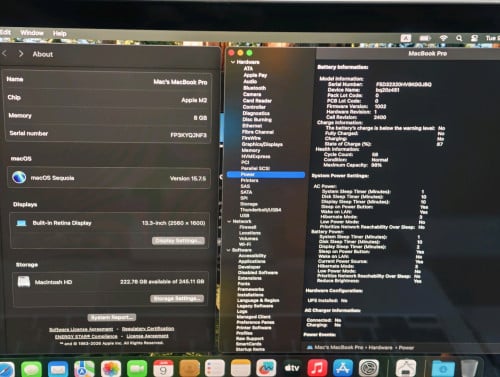Select Printers in Hardware list
This screenshot has height=377, width=500.
coord(249,180)
